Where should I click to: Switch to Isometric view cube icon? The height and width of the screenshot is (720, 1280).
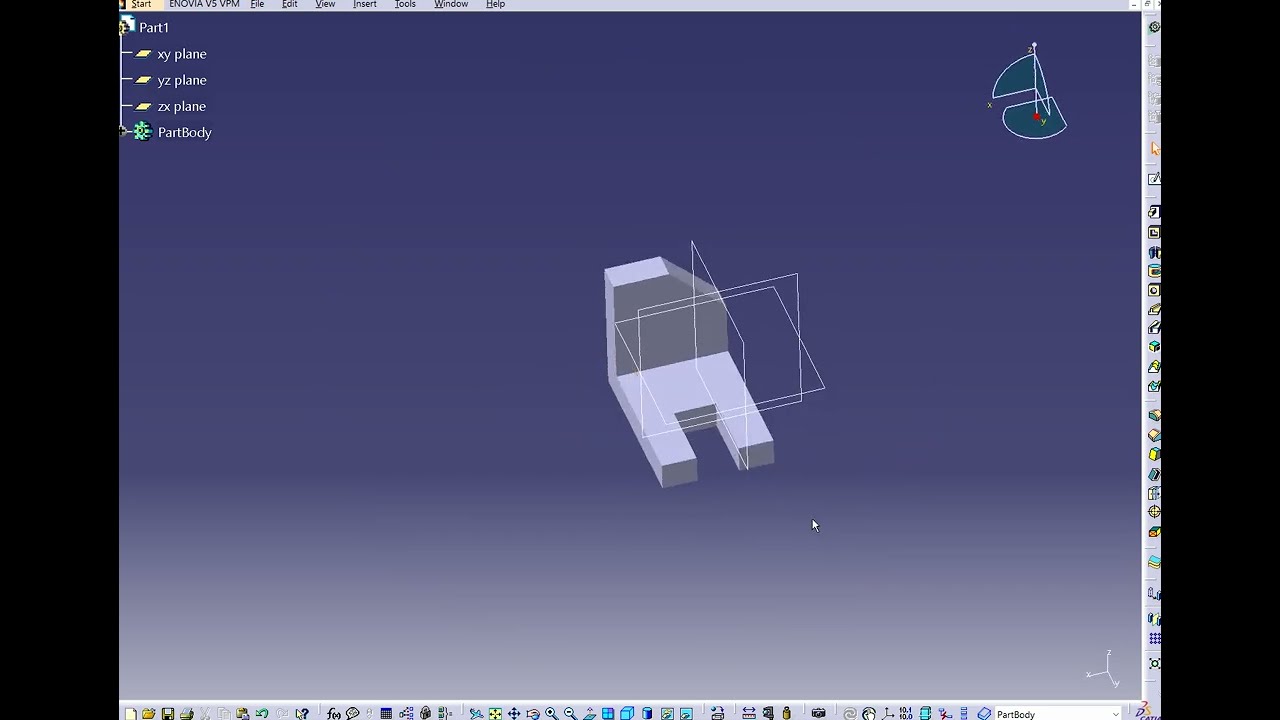tap(627, 713)
